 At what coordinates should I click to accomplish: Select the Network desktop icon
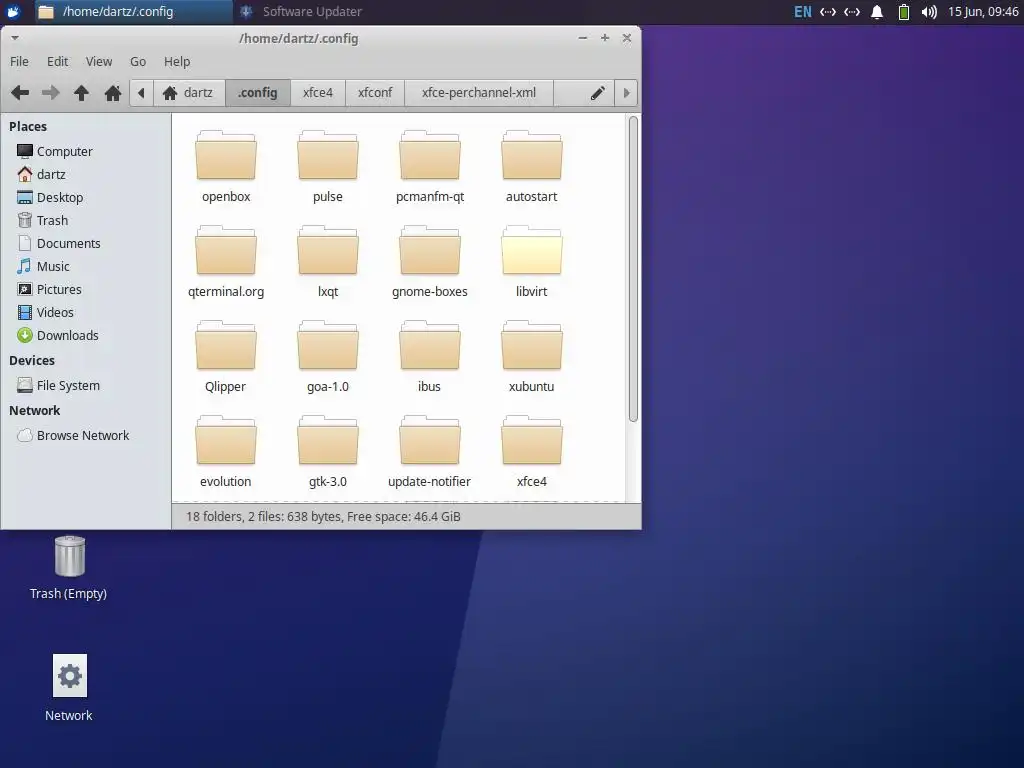69,688
